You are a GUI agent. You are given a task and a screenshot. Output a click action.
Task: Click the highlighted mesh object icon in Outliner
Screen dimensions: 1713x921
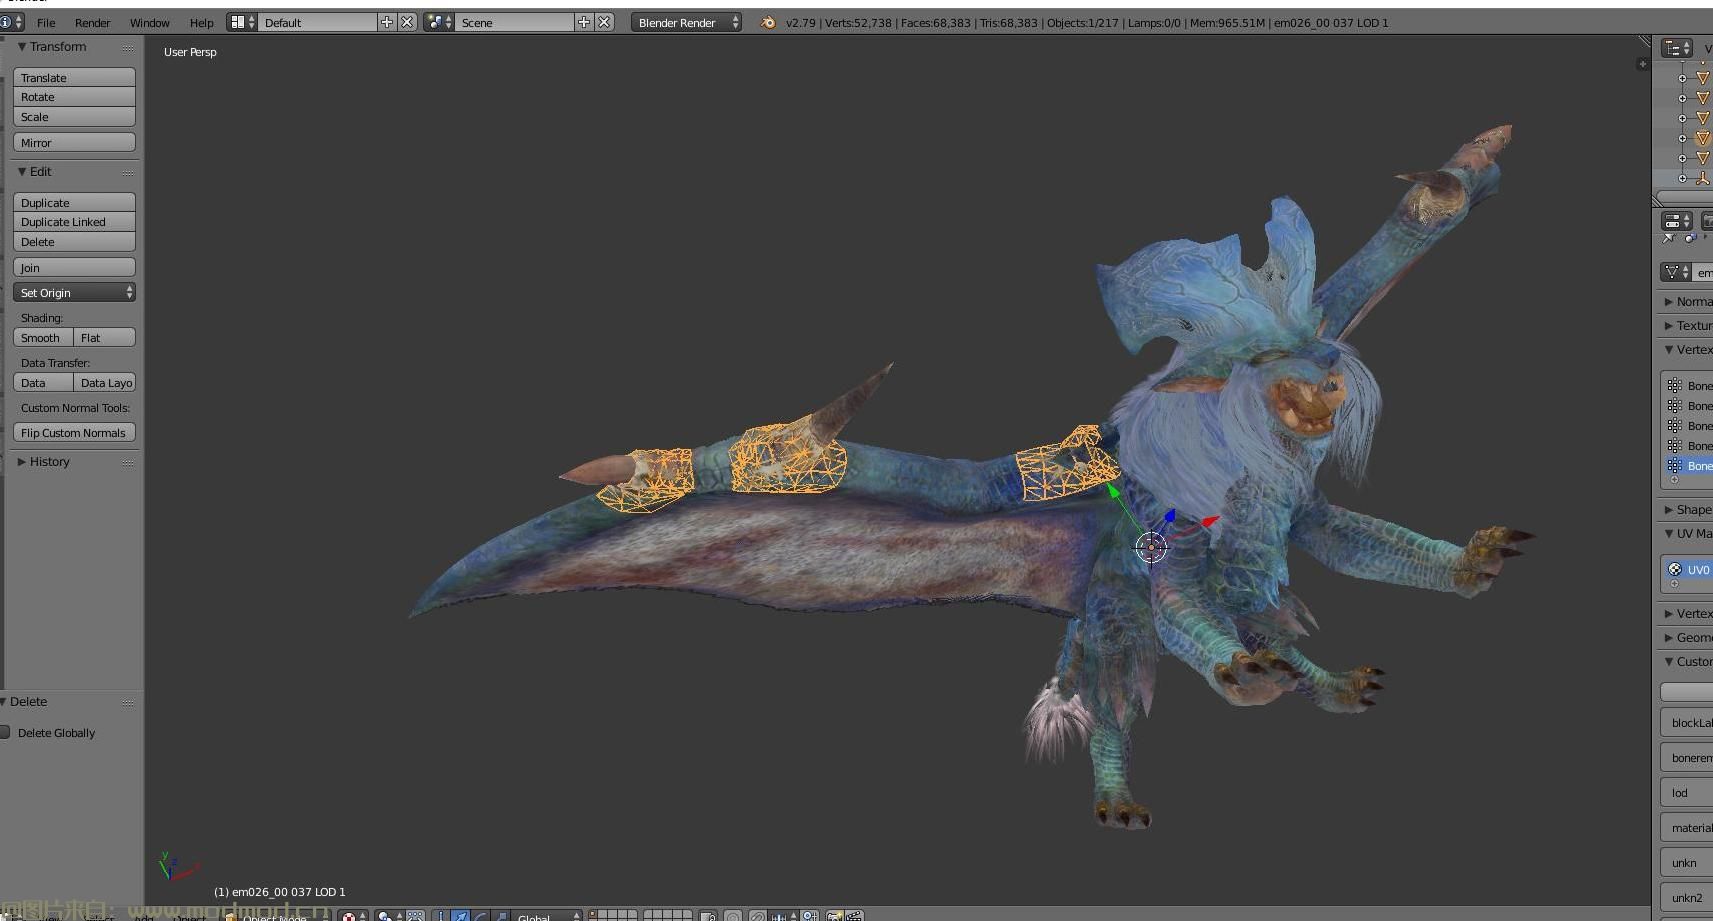pos(1703,138)
